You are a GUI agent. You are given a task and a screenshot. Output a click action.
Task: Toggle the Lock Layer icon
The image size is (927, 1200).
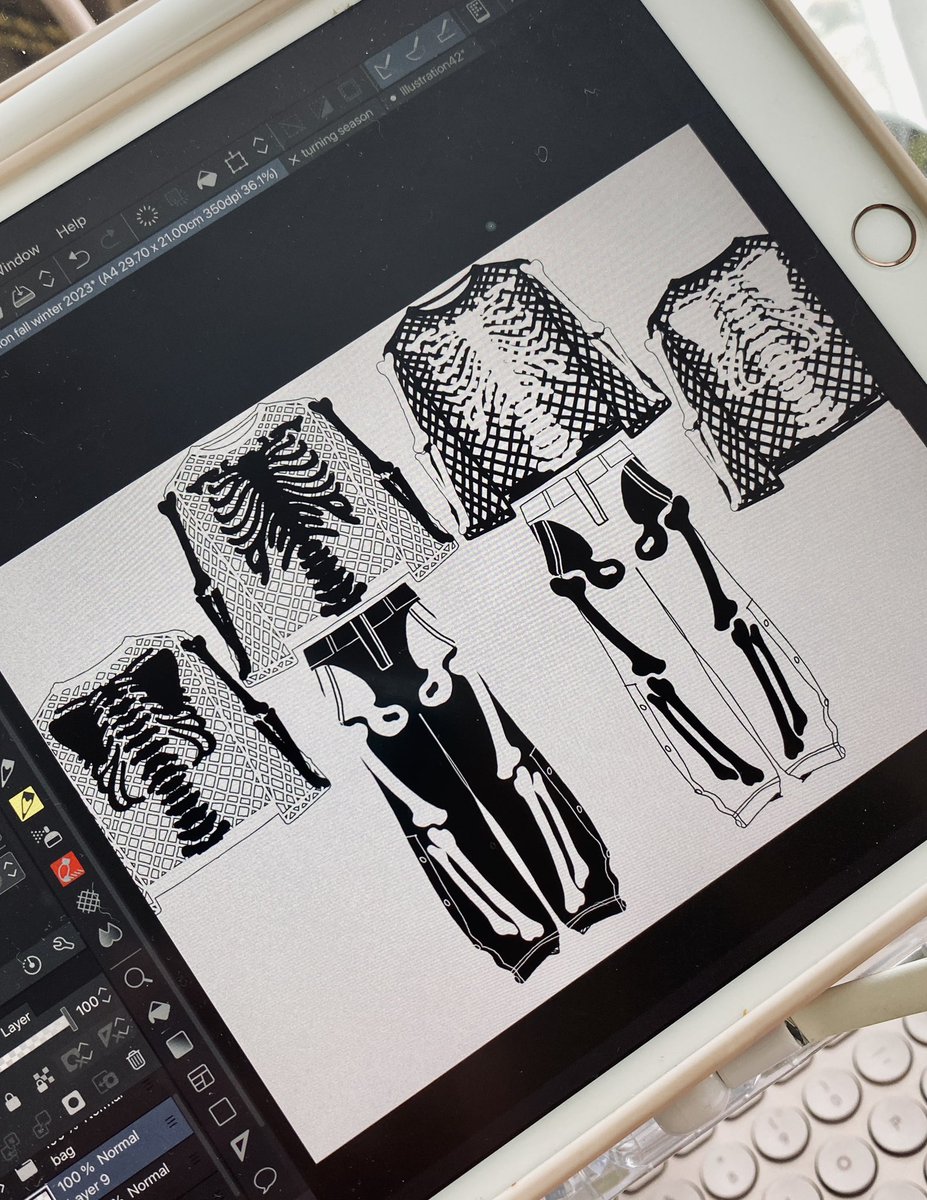click(x=12, y=1102)
